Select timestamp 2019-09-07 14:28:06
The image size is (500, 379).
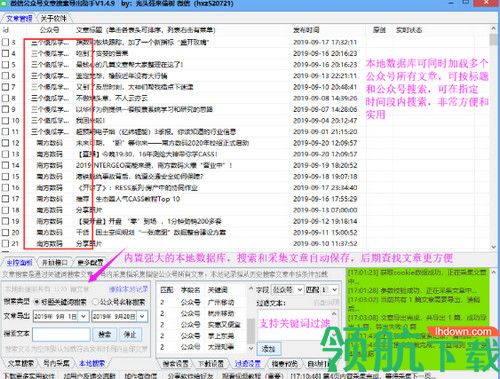(x=325, y=109)
